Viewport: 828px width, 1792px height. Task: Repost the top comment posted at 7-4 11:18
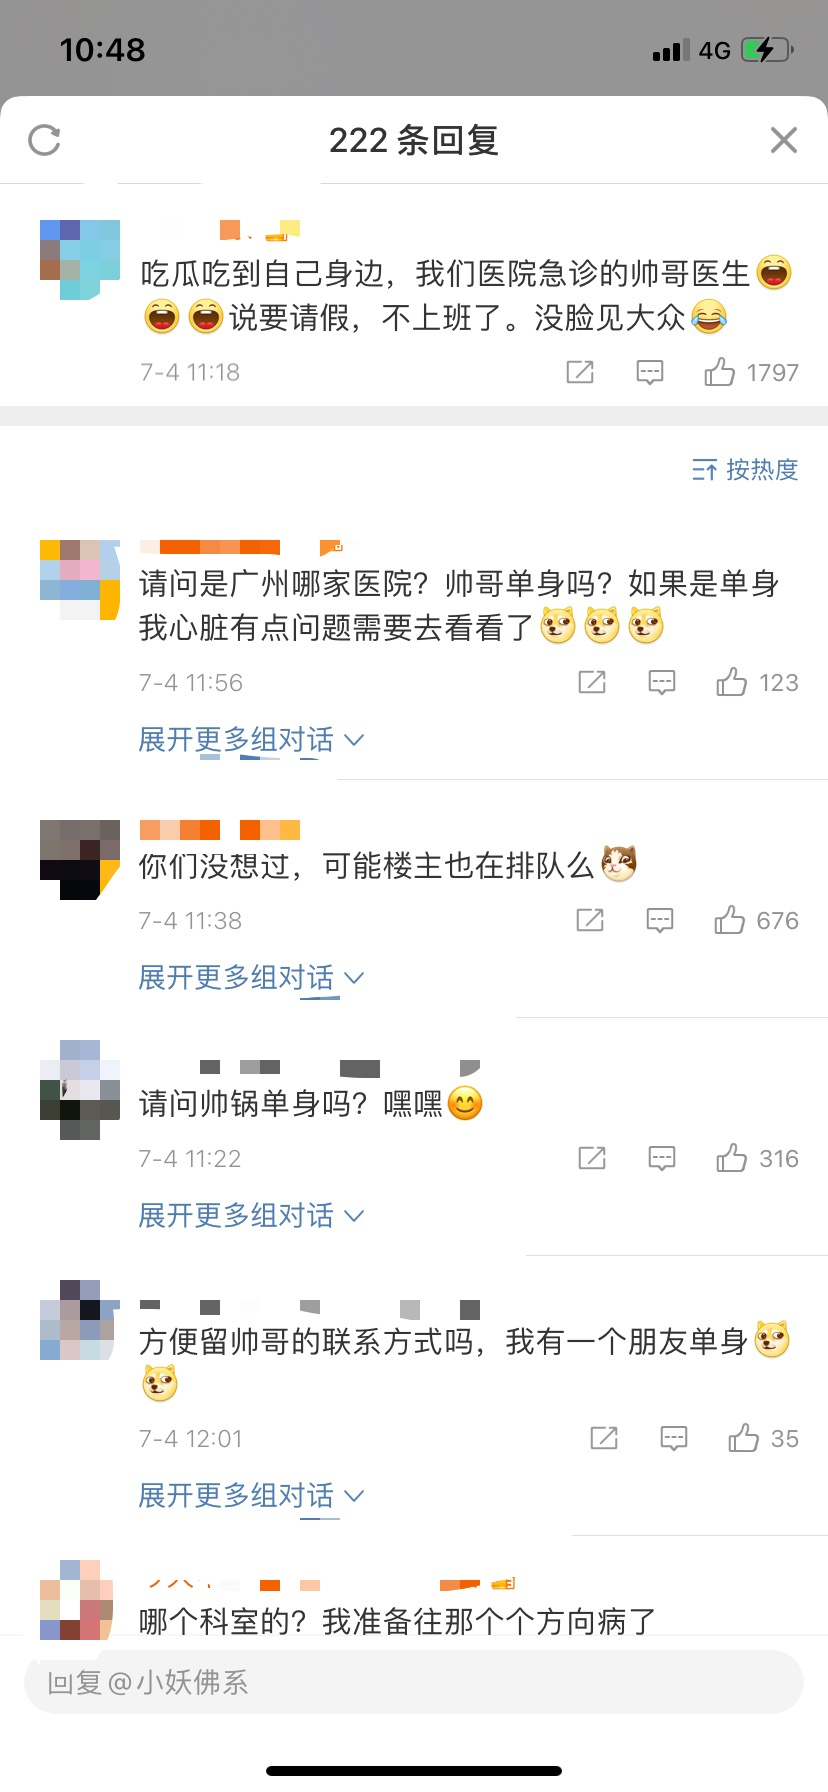coord(580,372)
